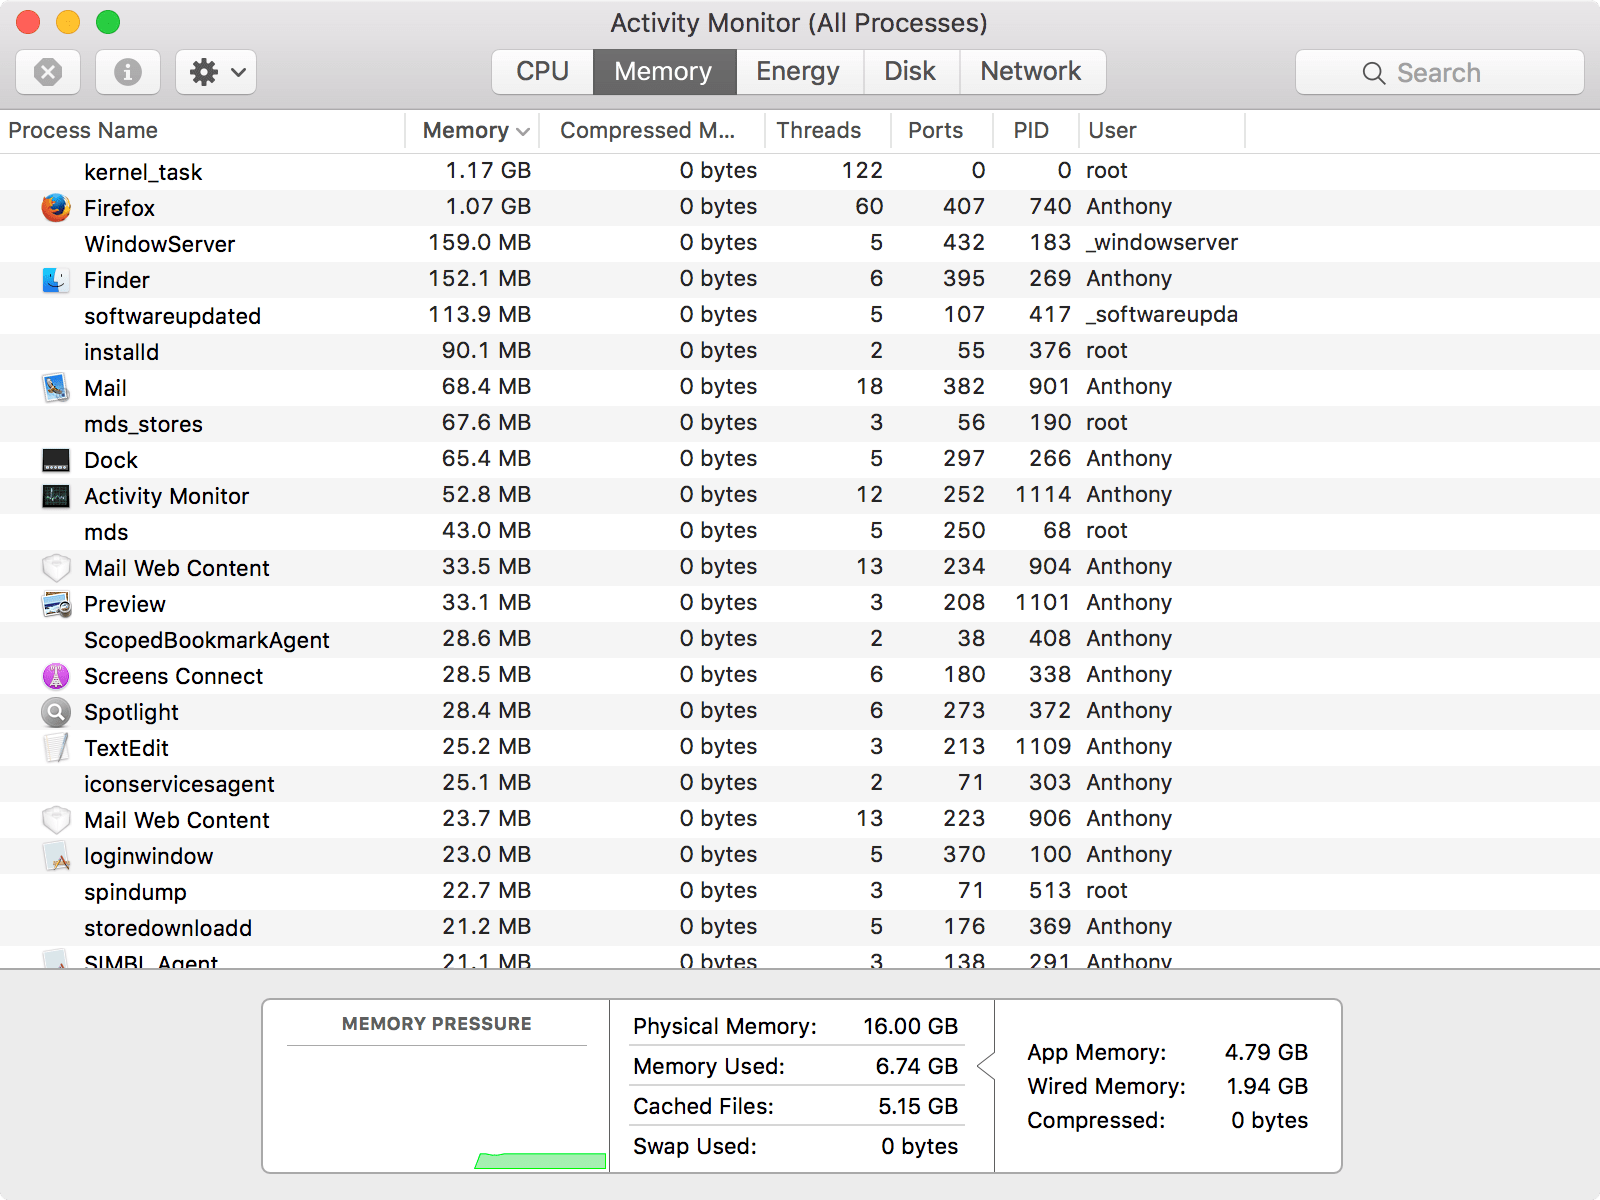
Task: Open the gear action menu
Action: point(214,71)
